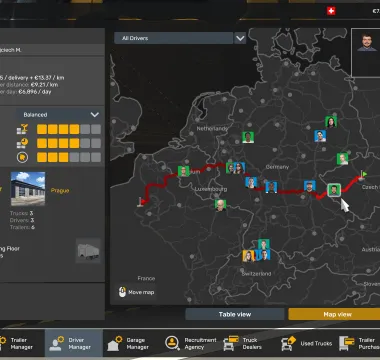Click the circular skill icon in the third skill row
The width and height of the screenshot is (380, 360).
[x=22, y=157]
